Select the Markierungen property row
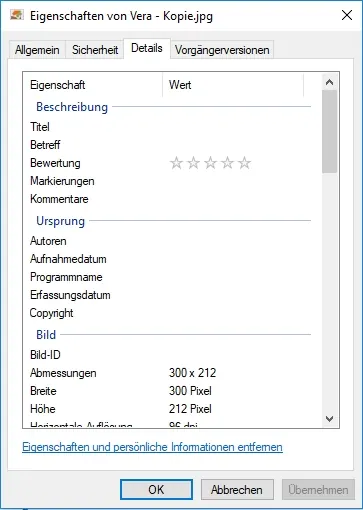This screenshot has width=363, height=510. [x=170, y=181]
